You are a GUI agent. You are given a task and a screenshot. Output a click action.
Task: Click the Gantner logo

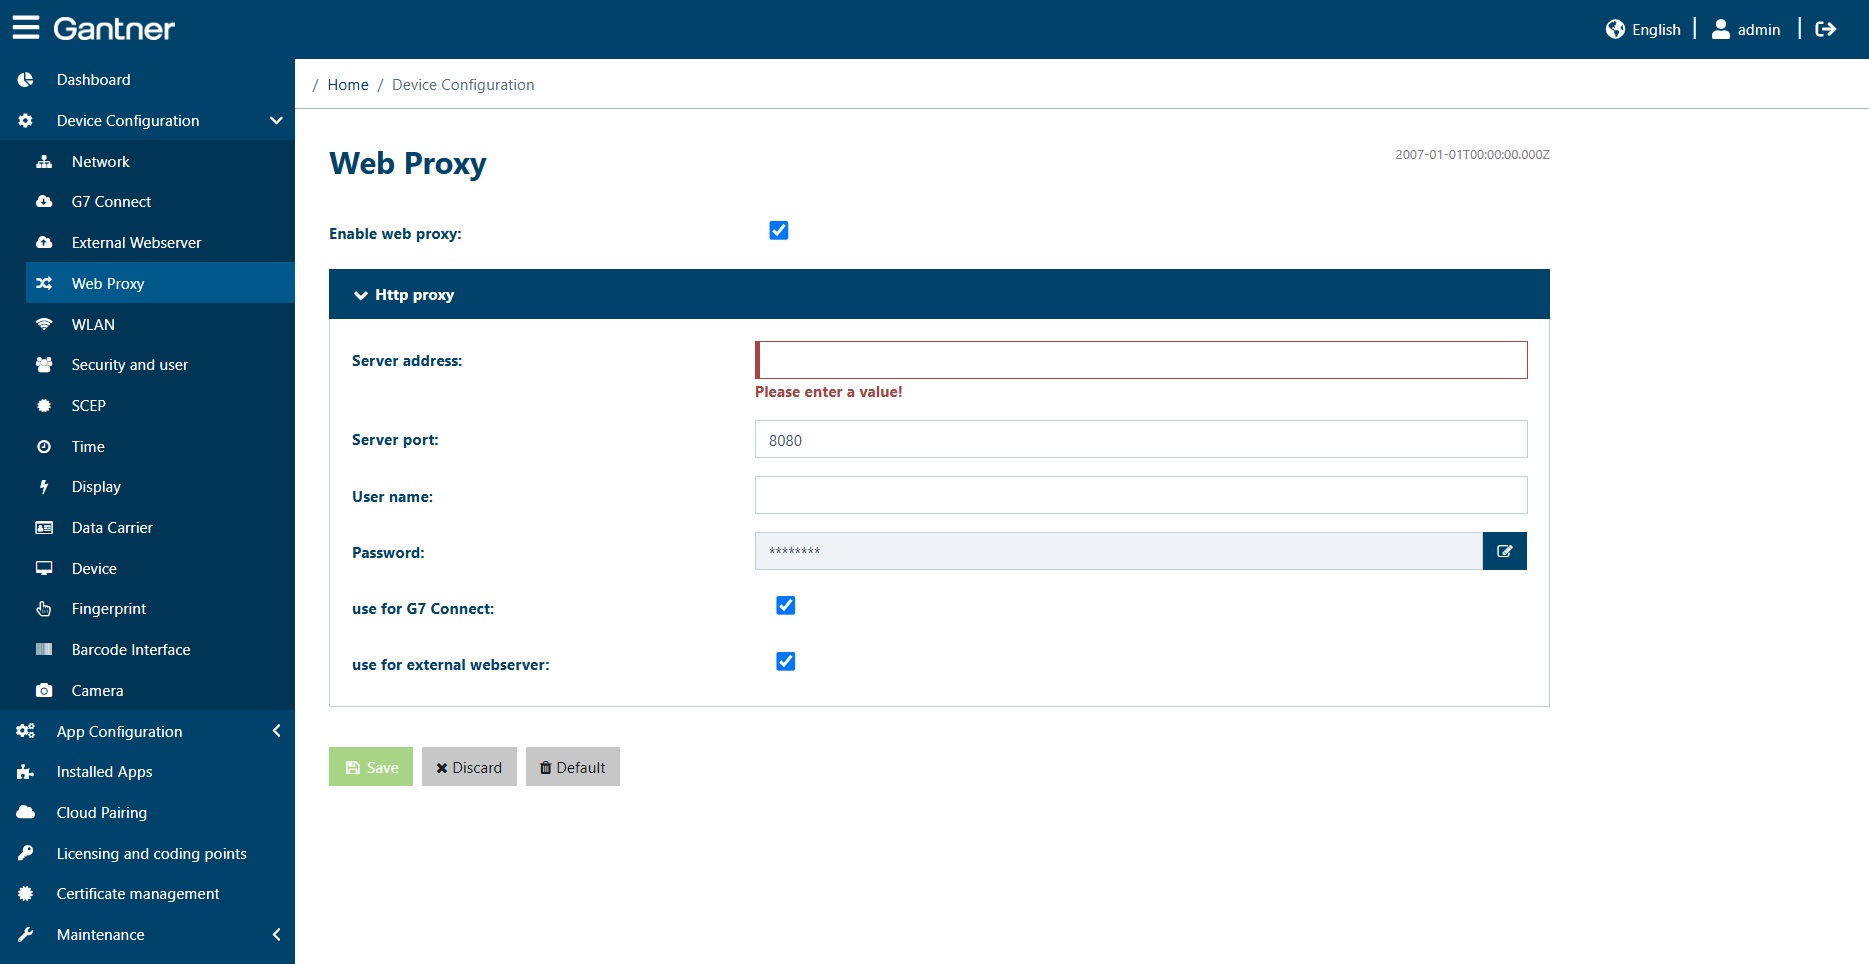click(114, 29)
